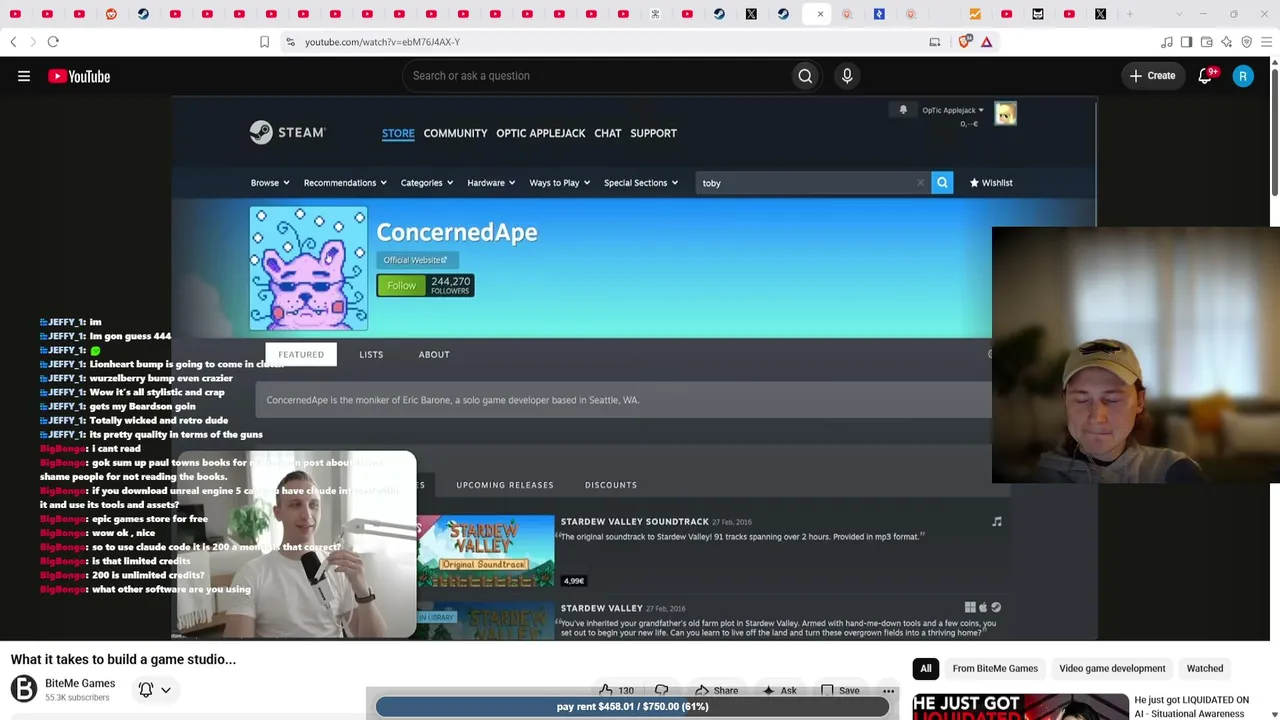Go back with the browser back arrow

tap(13, 42)
